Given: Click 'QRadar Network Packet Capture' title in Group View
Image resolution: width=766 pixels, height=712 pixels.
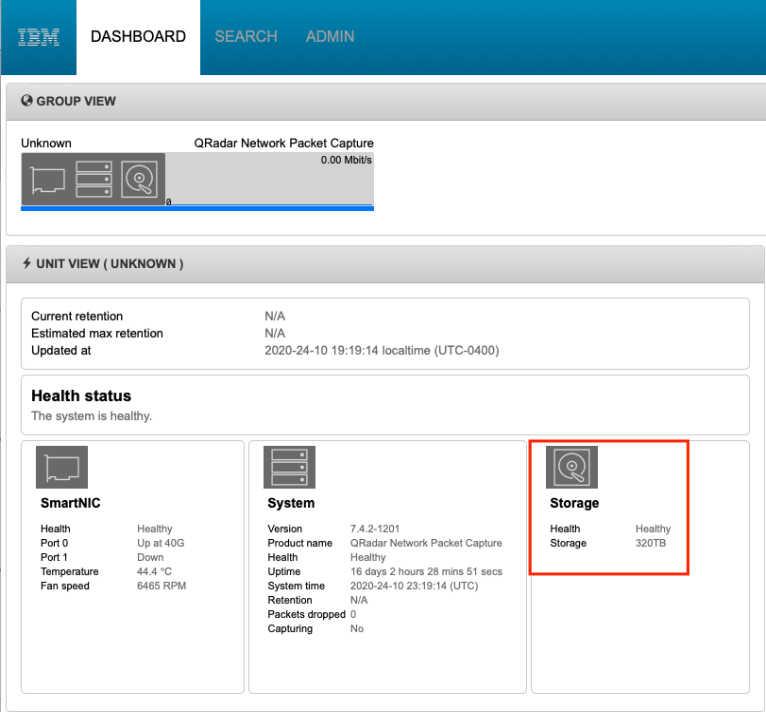Looking at the screenshot, I should 283,143.
